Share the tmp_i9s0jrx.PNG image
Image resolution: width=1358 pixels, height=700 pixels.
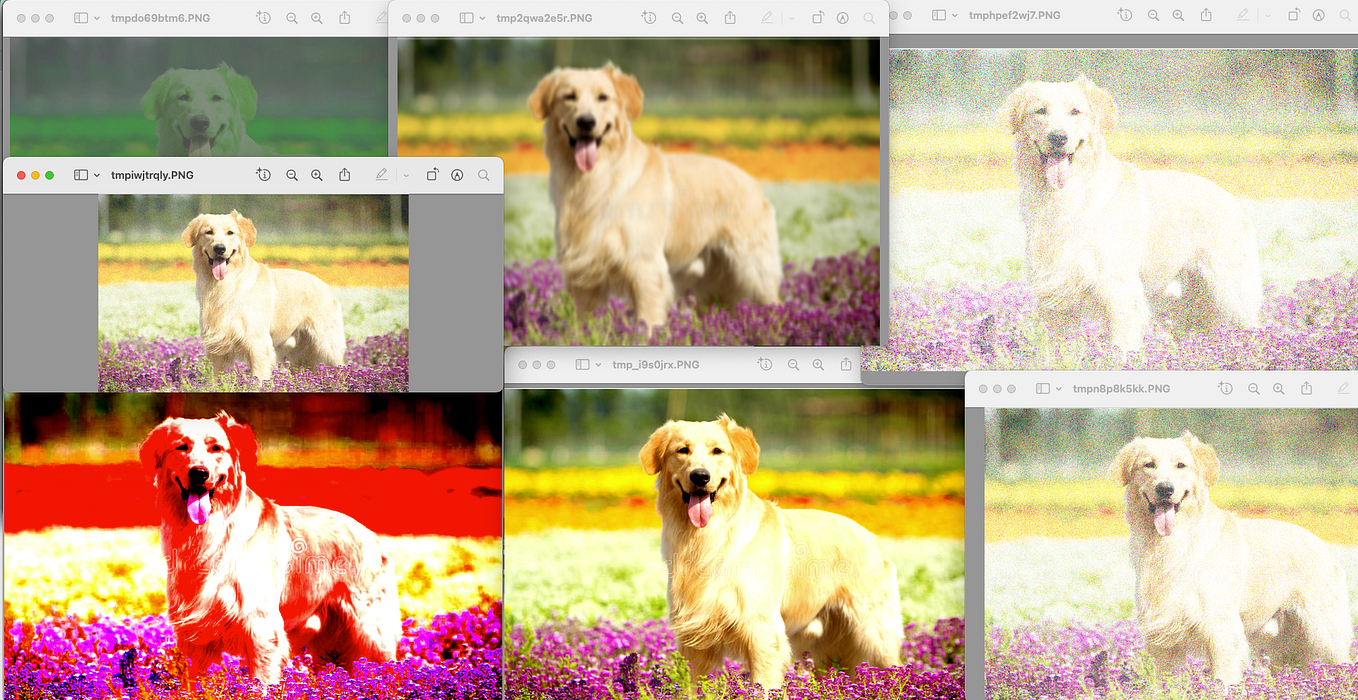click(846, 364)
